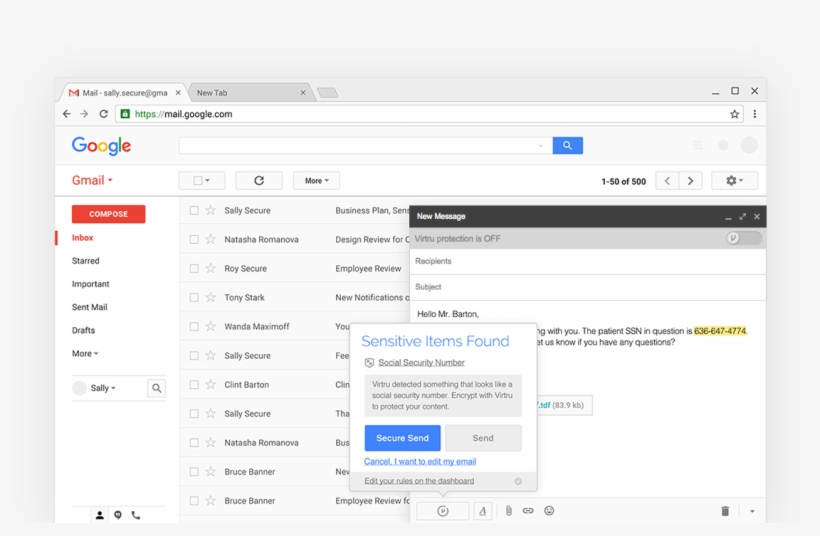The height and width of the screenshot is (536, 820).
Task: Open Edit your rules on the dashboard link
Action: (419, 481)
